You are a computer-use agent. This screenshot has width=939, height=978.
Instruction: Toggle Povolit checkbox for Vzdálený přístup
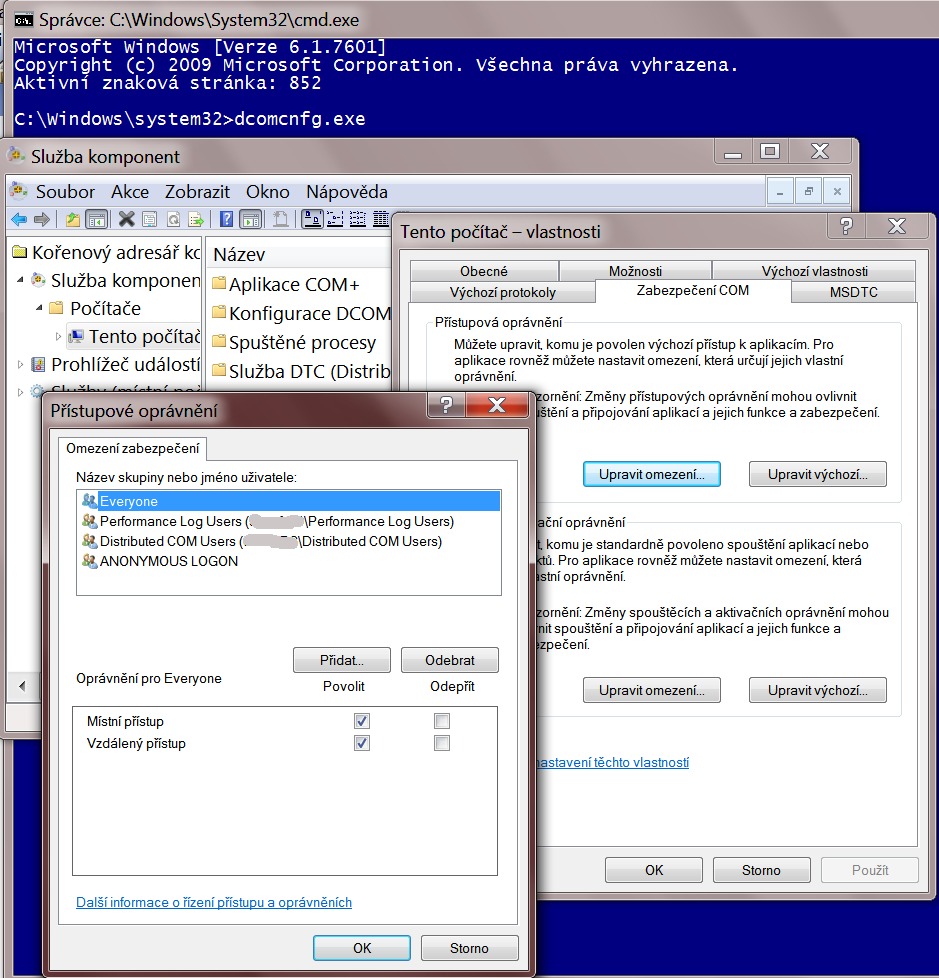point(362,743)
